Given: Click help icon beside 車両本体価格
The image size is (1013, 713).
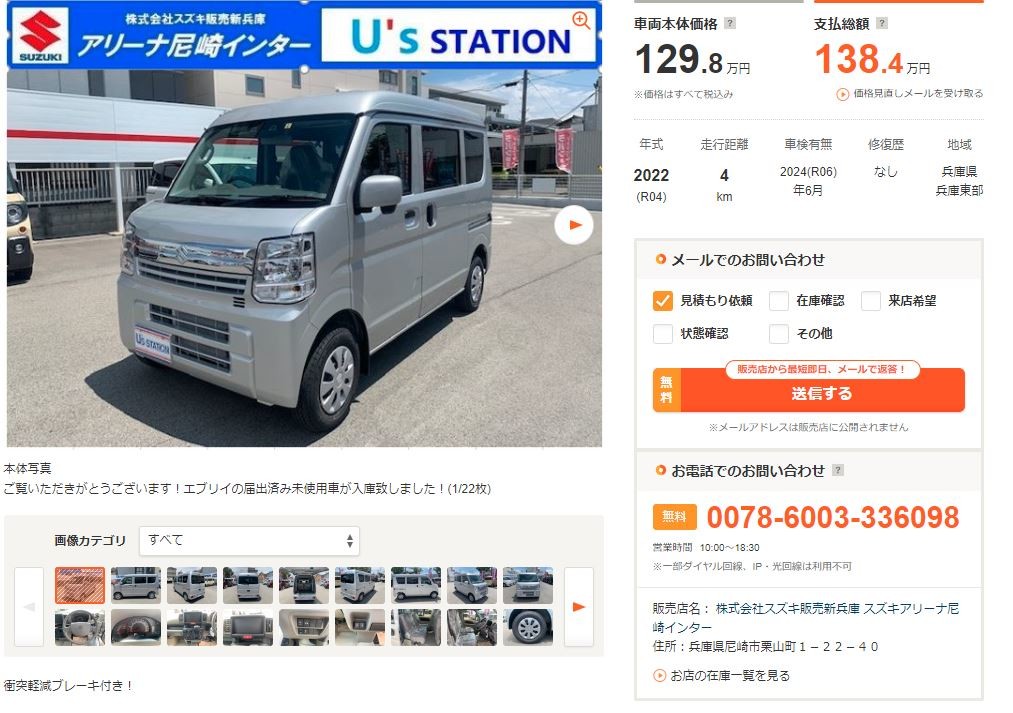Looking at the screenshot, I should pyautogui.click(x=730, y=23).
